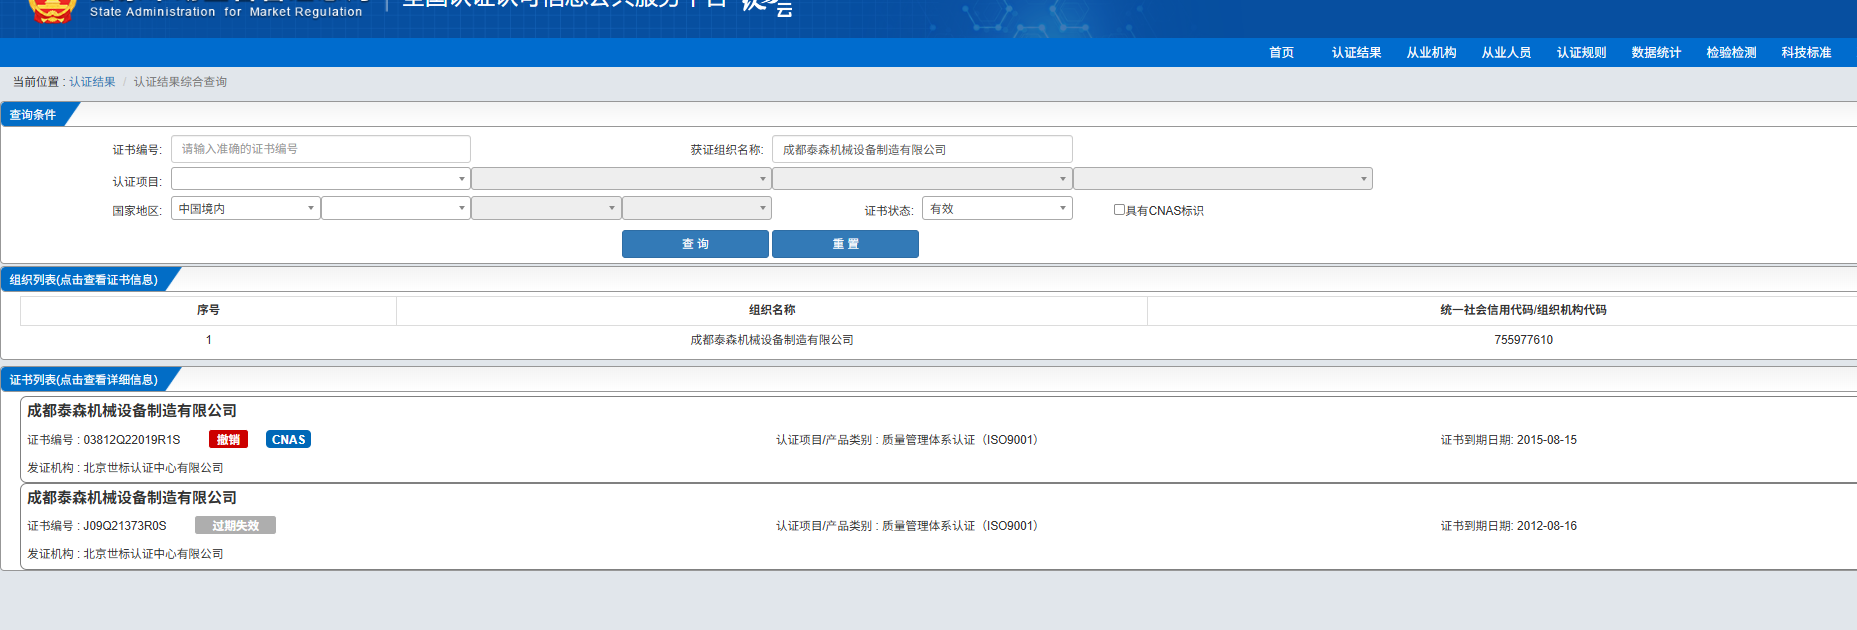Open the third 认证项目 dropdown
1857x630 pixels.
tap(922, 179)
